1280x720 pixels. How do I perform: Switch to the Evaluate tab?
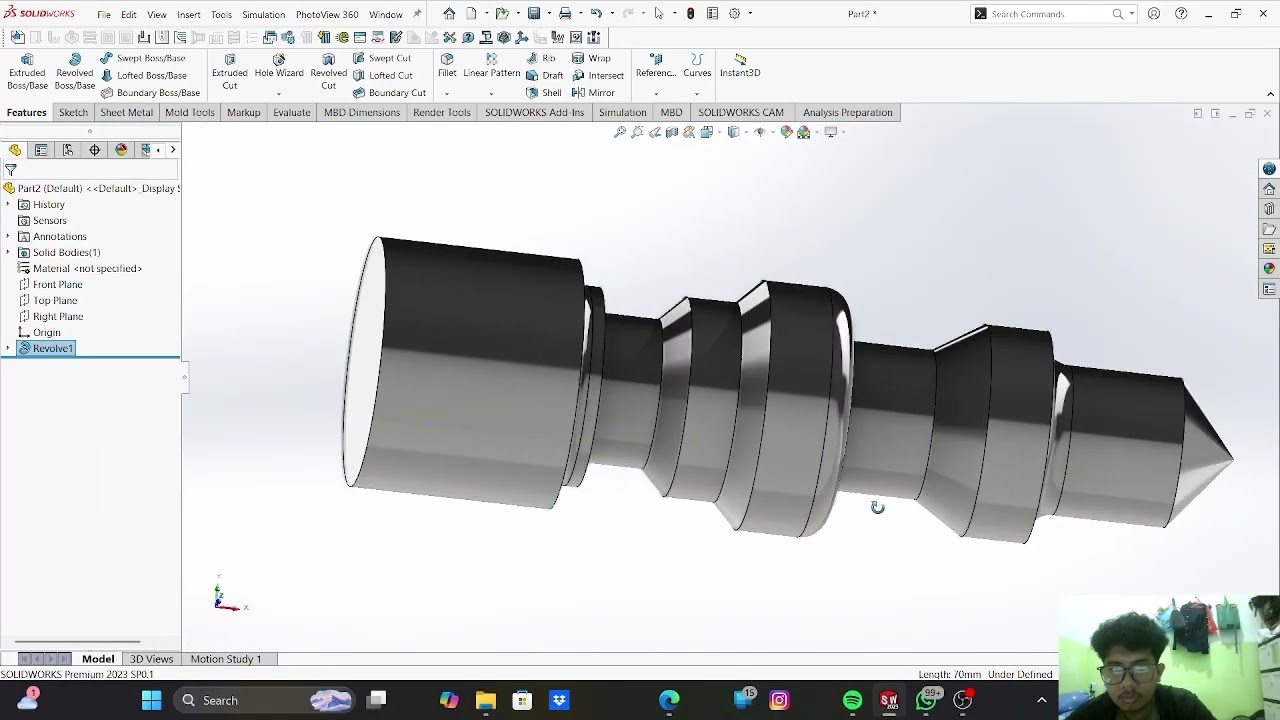click(x=292, y=113)
